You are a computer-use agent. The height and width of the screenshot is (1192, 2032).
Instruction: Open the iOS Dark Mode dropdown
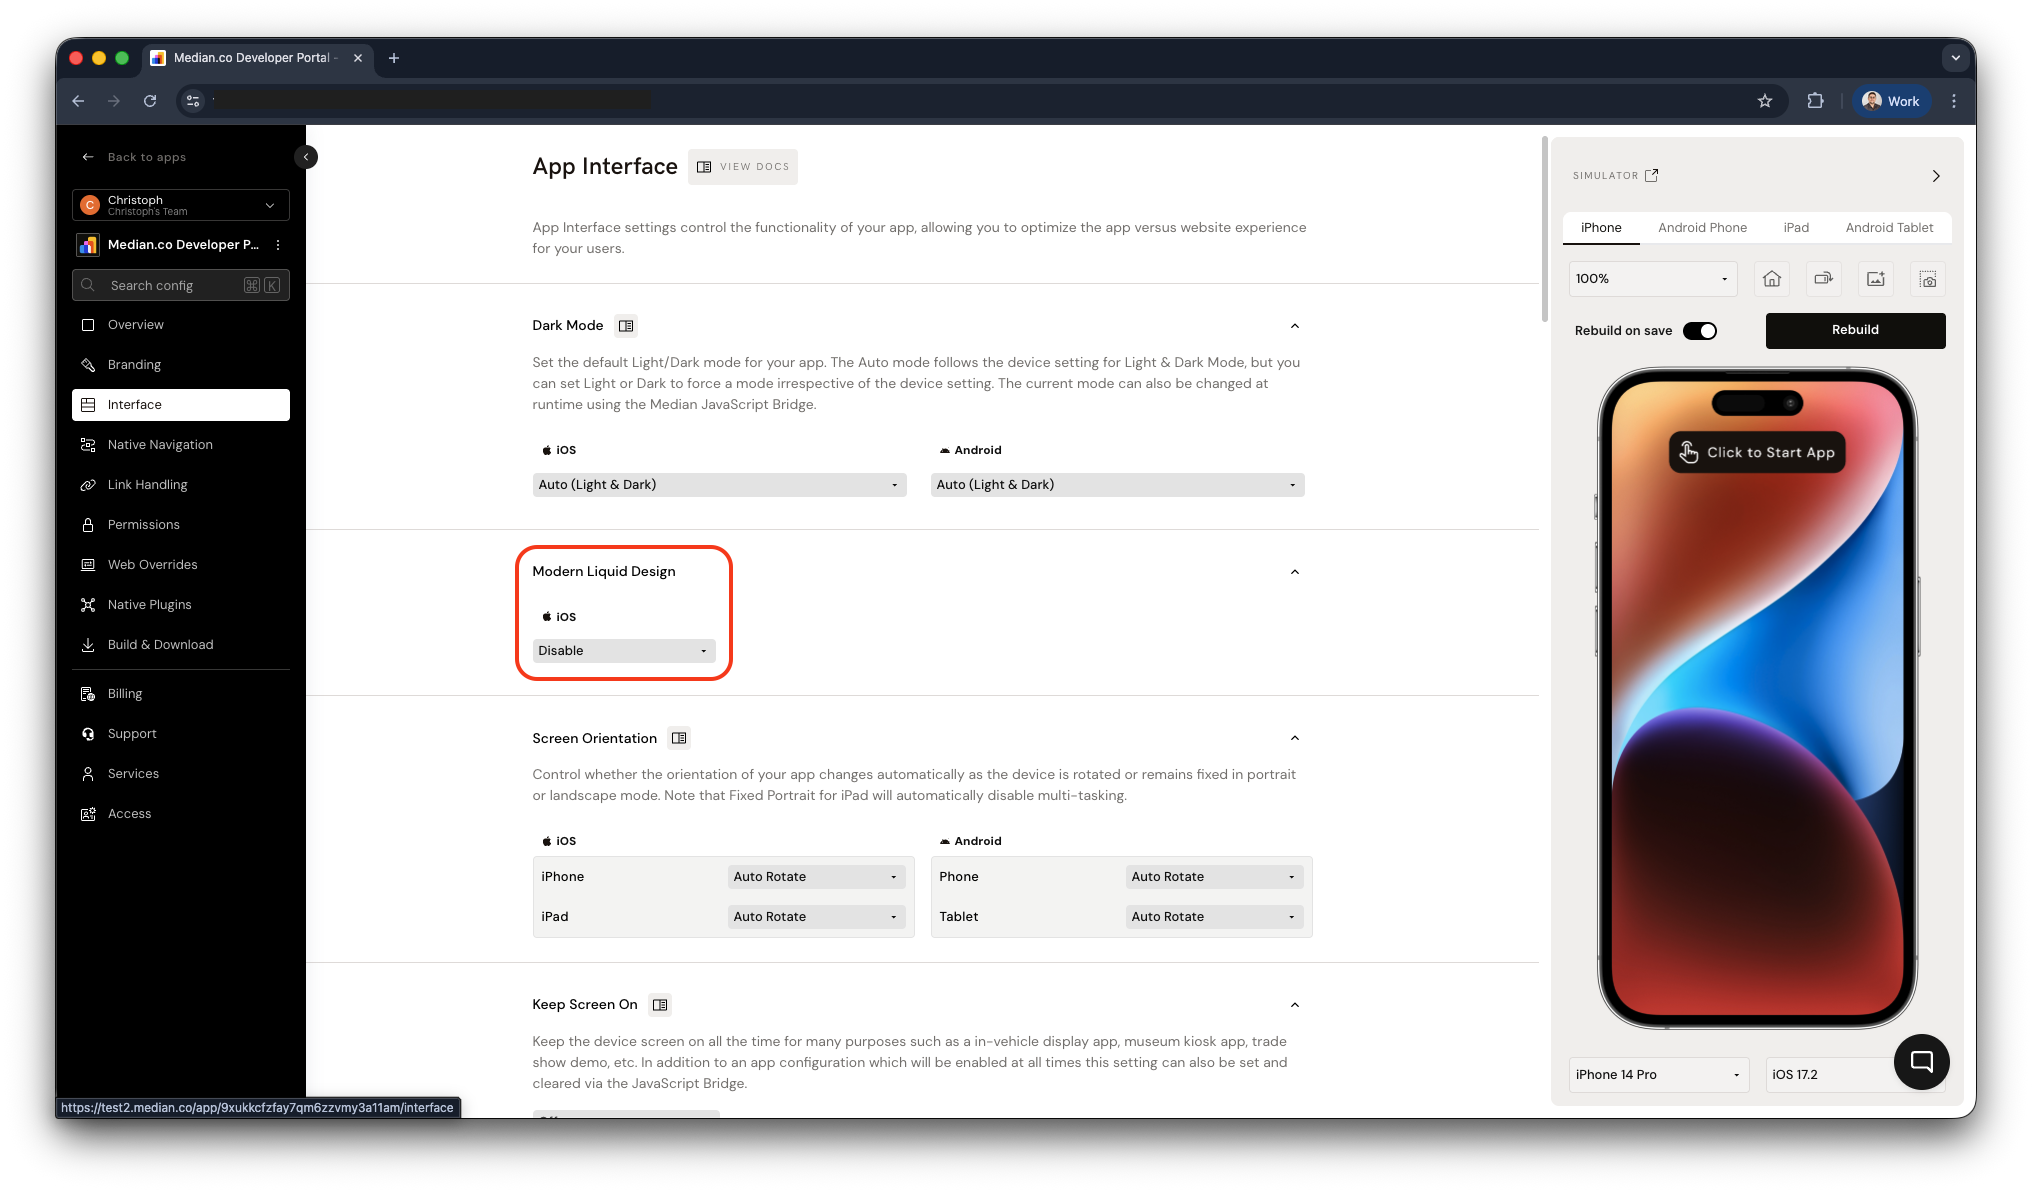tap(719, 485)
